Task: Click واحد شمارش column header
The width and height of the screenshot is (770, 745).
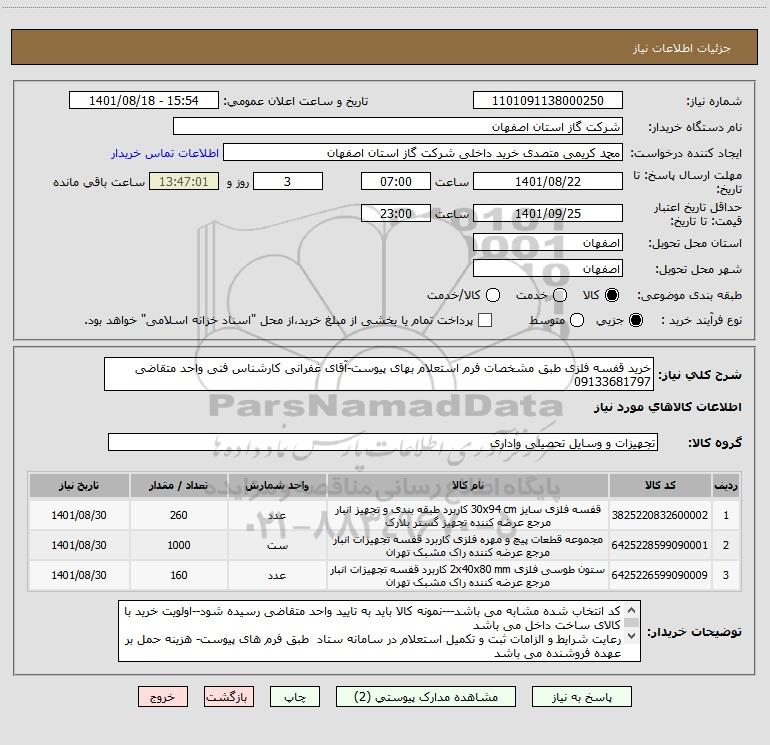Action: [x=277, y=485]
